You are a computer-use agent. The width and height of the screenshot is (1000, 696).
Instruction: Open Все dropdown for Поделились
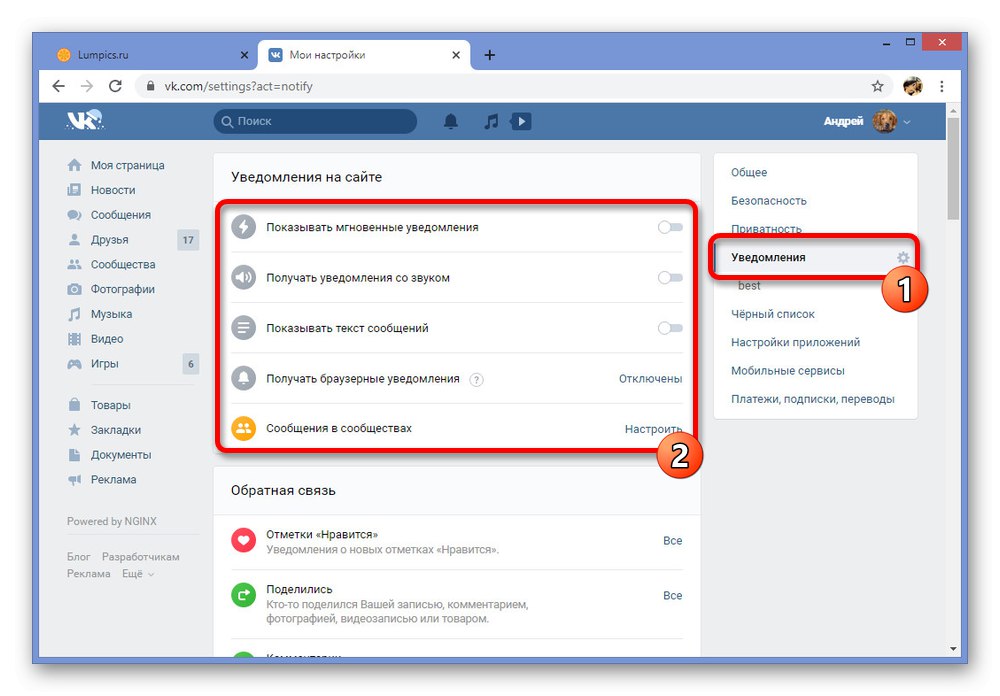pyautogui.click(x=672, y=596)
